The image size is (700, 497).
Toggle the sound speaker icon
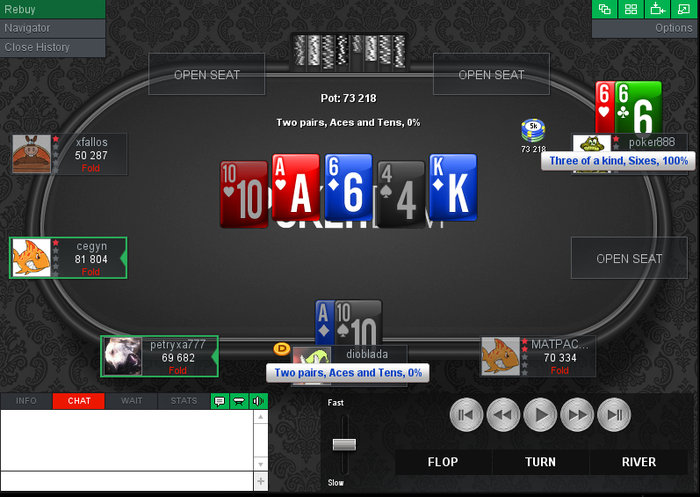pos(258,401)
